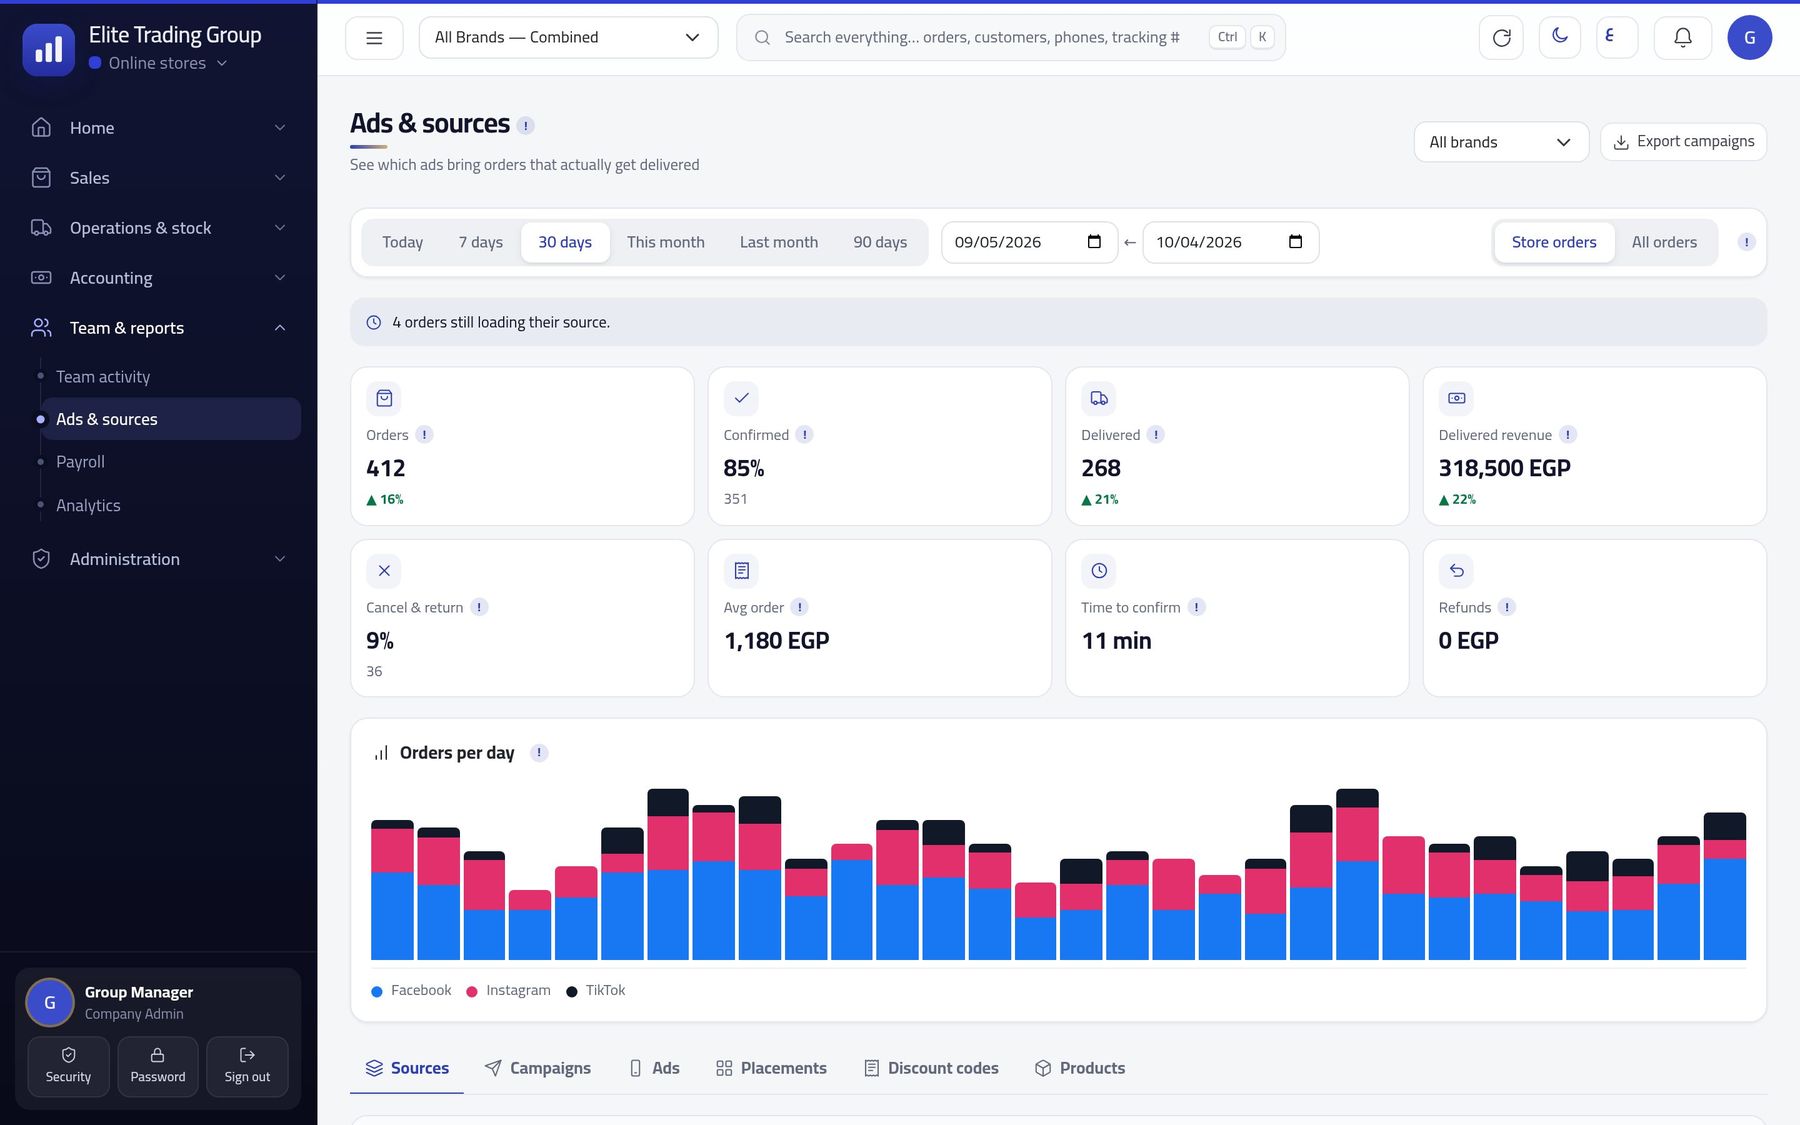1800x1125 pixels.
Task: Click info icon next to Confirmed metric
Action: pyautogui.click(x=805, y=435)
